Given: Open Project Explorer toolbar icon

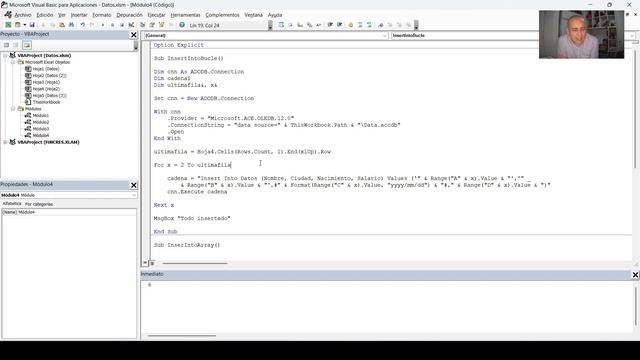Looking at the screenshot, I should click(x=142, y=25).
